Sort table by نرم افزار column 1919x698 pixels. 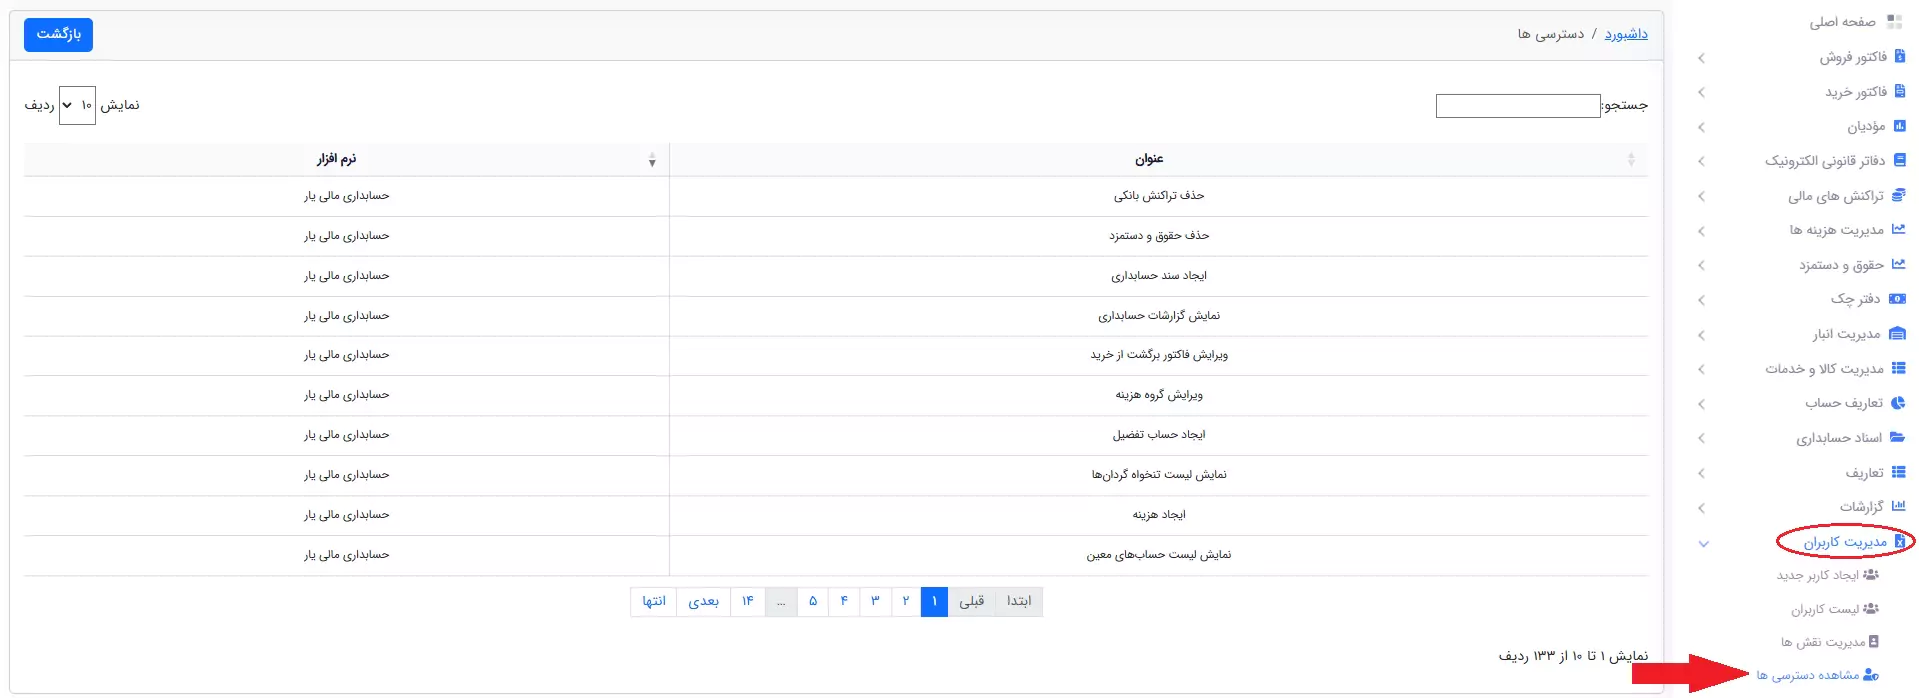346,159
